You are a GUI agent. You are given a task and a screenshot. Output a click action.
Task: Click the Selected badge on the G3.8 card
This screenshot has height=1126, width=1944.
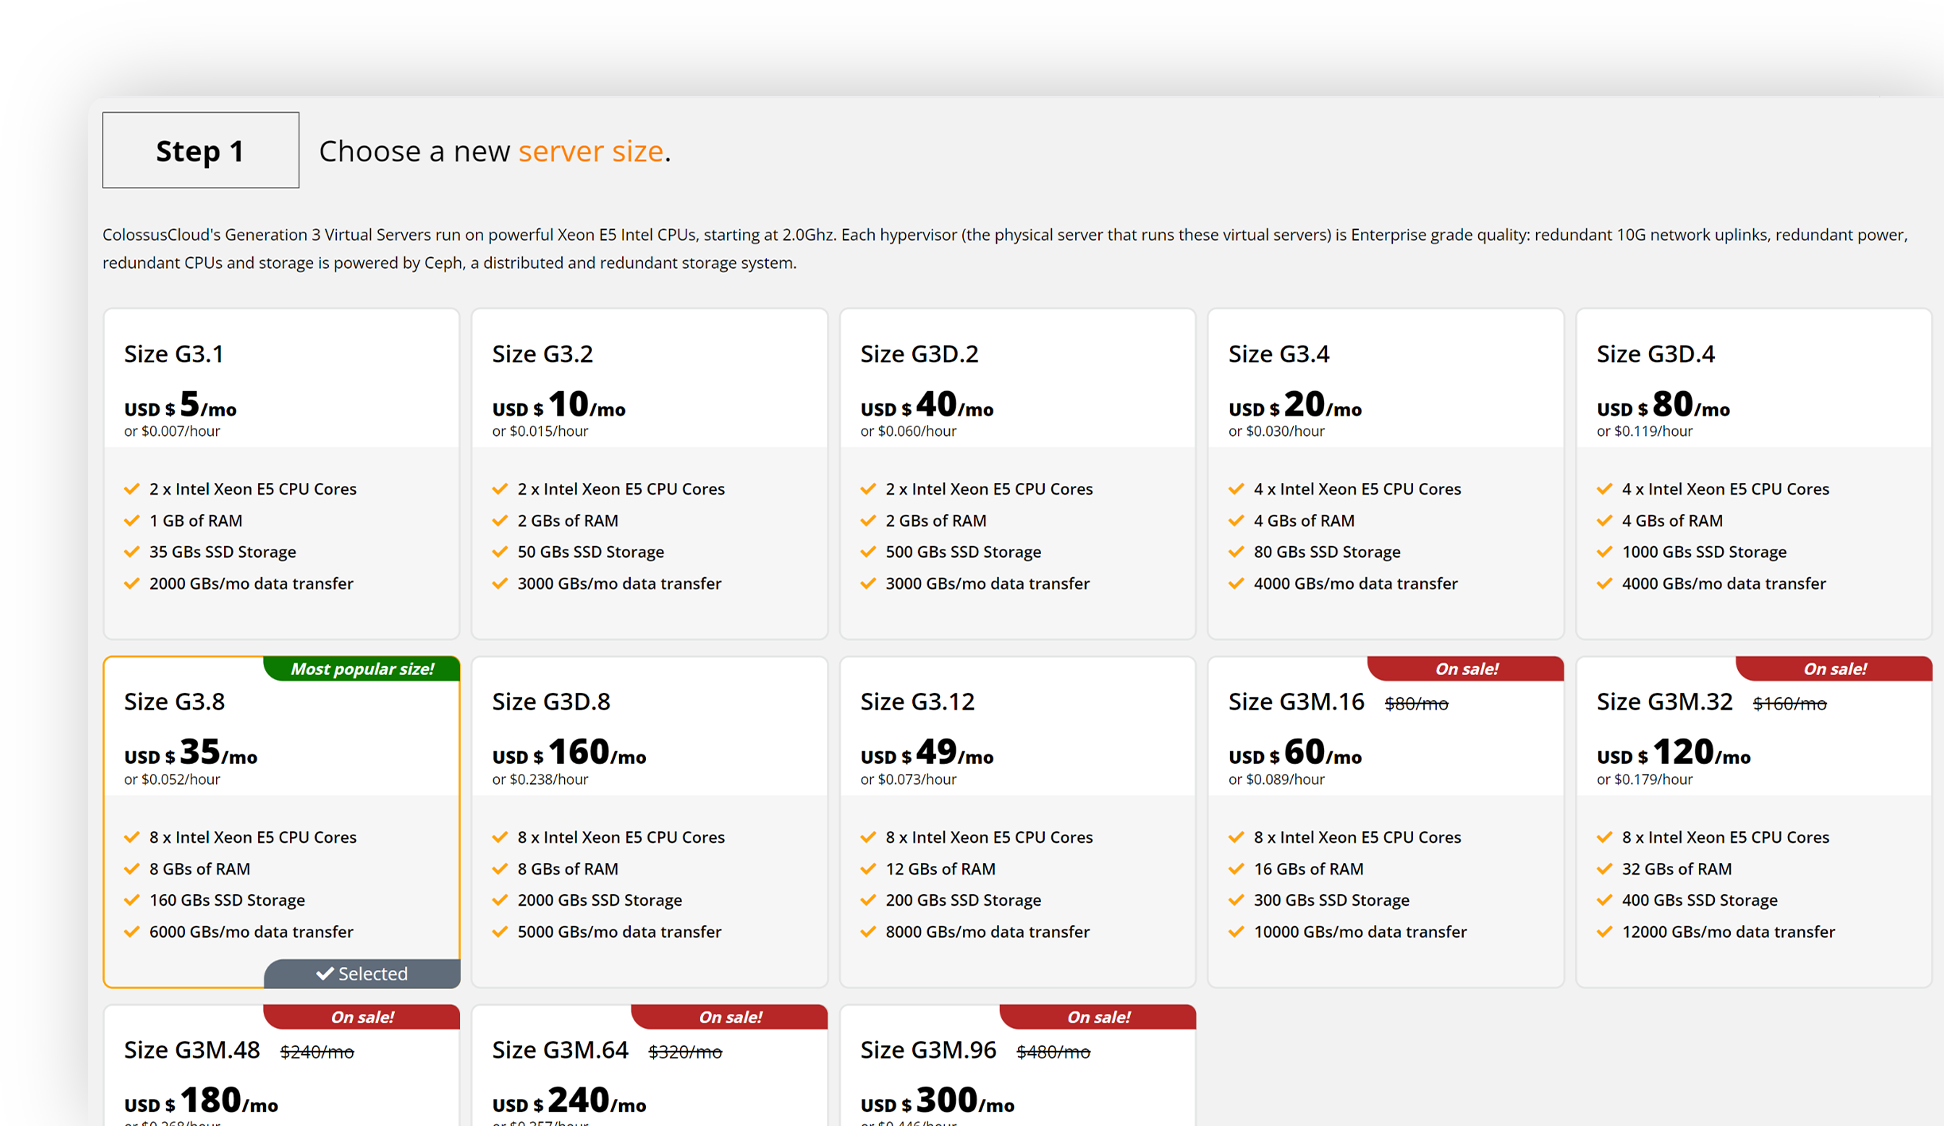(362, 972)
